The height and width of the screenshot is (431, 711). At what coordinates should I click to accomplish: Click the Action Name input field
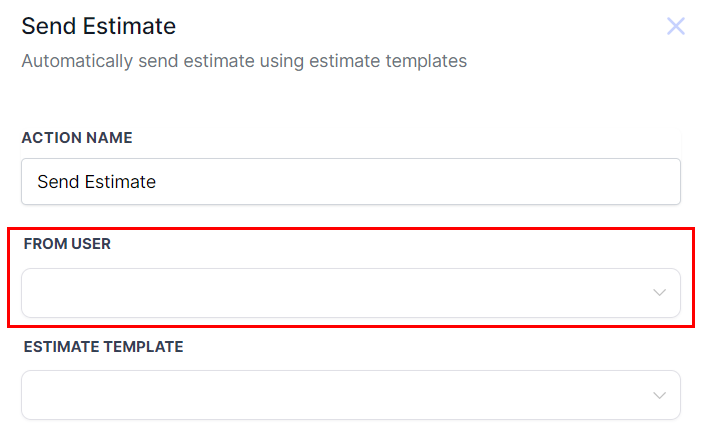pyautogui.click(x=350, y=182)
